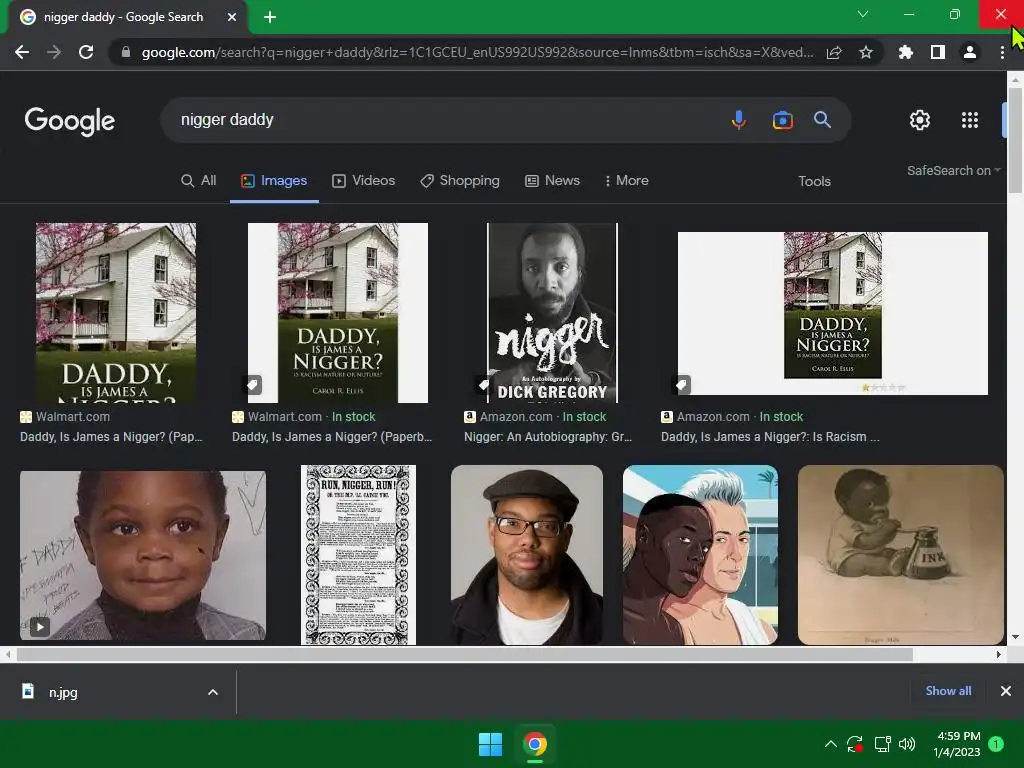Open the SafeSearch on dropdown
1024x768 pixels.
pyautogui.click(x=953, y=170)
